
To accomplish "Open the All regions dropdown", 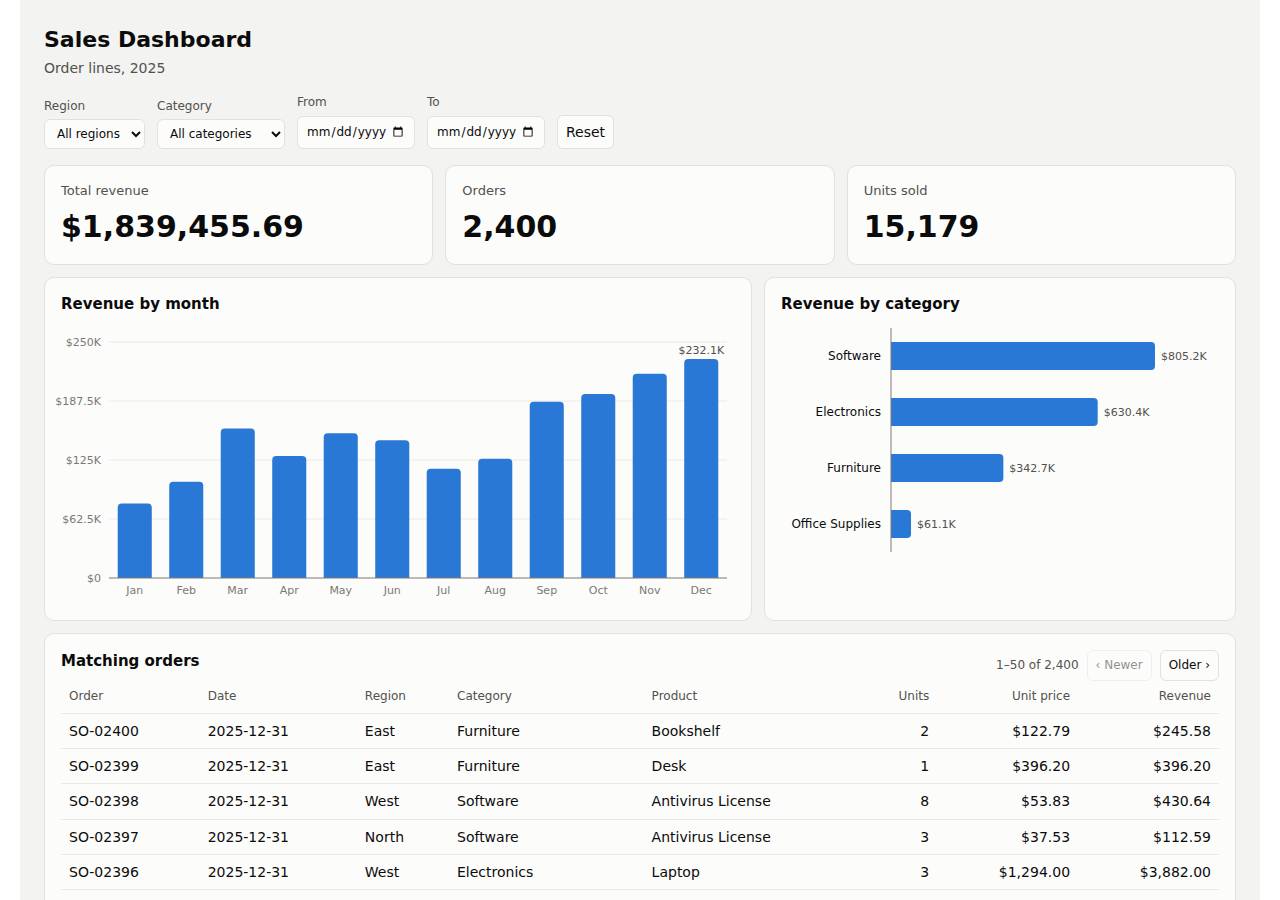I will (94, 134).
